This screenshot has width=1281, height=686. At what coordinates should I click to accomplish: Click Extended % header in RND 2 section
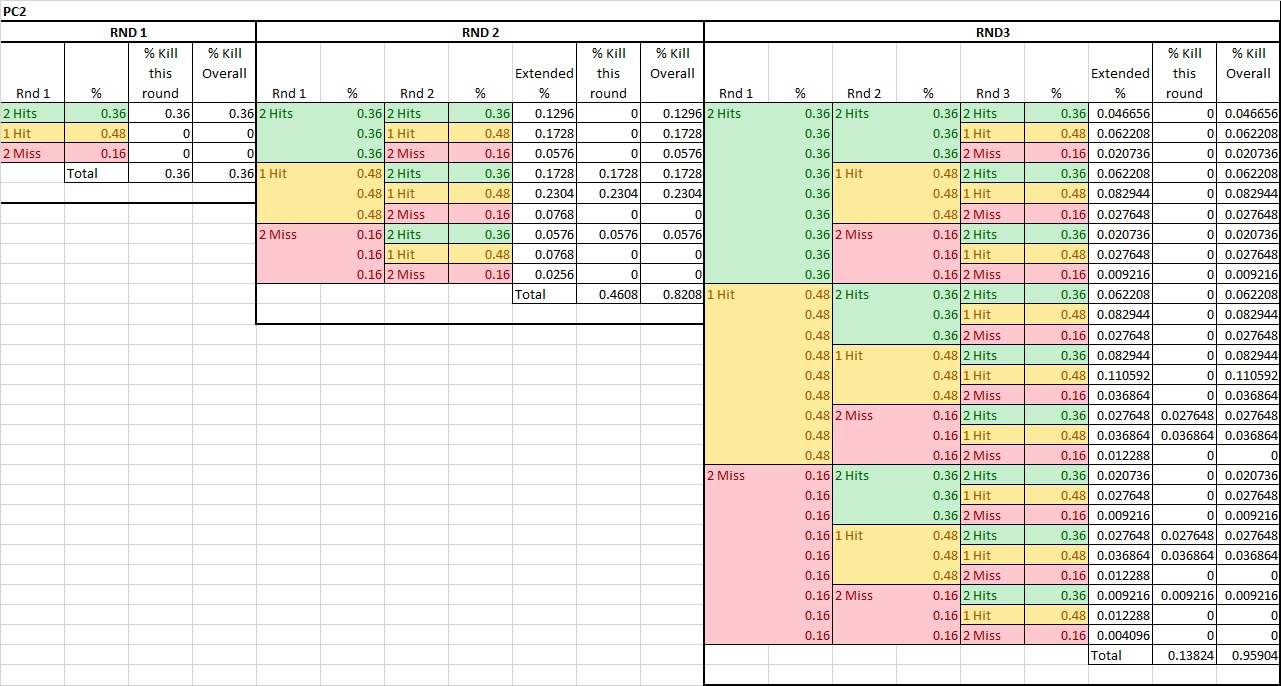pos(544,83)
